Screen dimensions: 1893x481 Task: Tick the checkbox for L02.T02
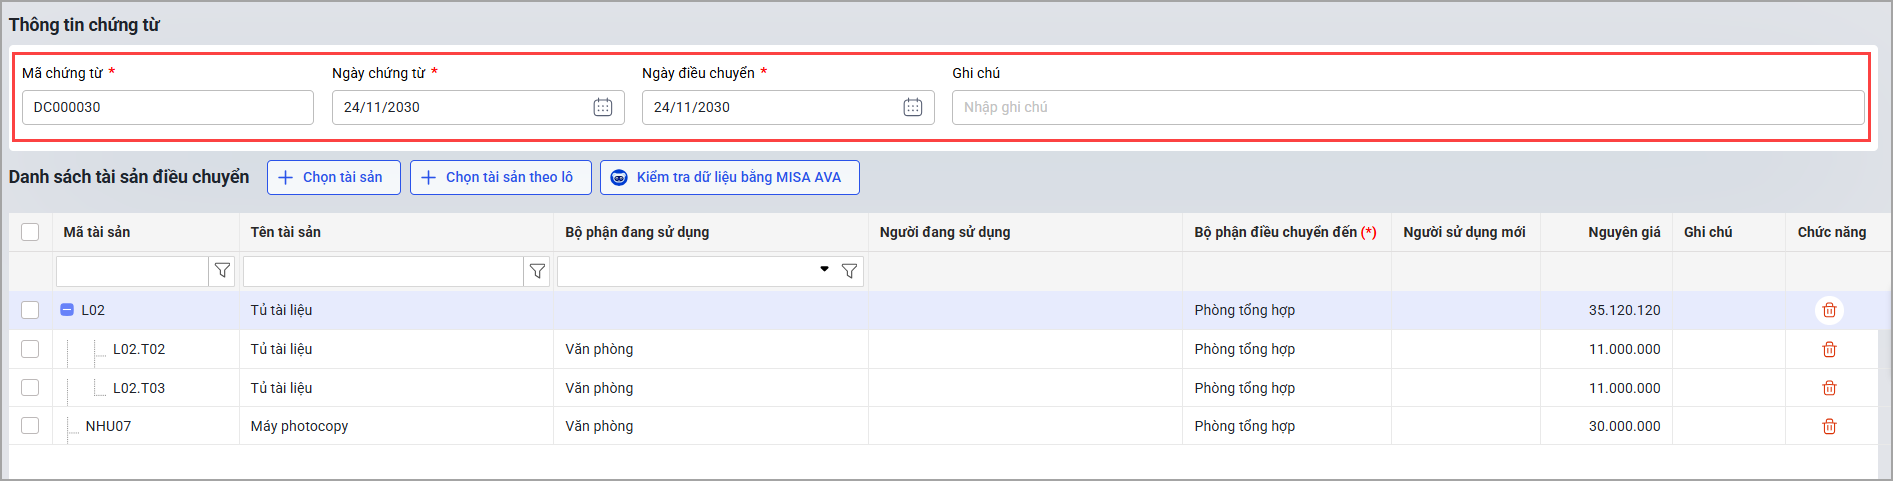tap(30, 349)
